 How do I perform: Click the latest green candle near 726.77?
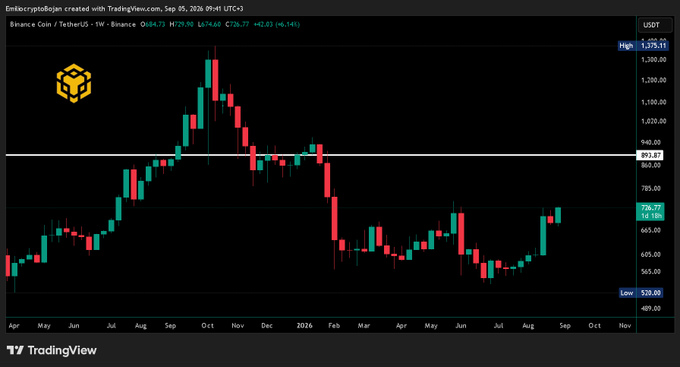click(558, 215)
